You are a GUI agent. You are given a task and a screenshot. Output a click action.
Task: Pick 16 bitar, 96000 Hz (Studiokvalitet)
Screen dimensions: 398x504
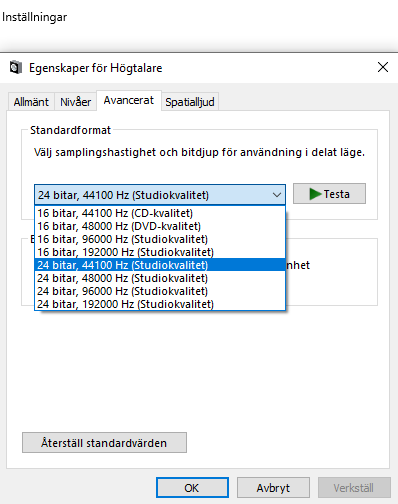point(160,239)
